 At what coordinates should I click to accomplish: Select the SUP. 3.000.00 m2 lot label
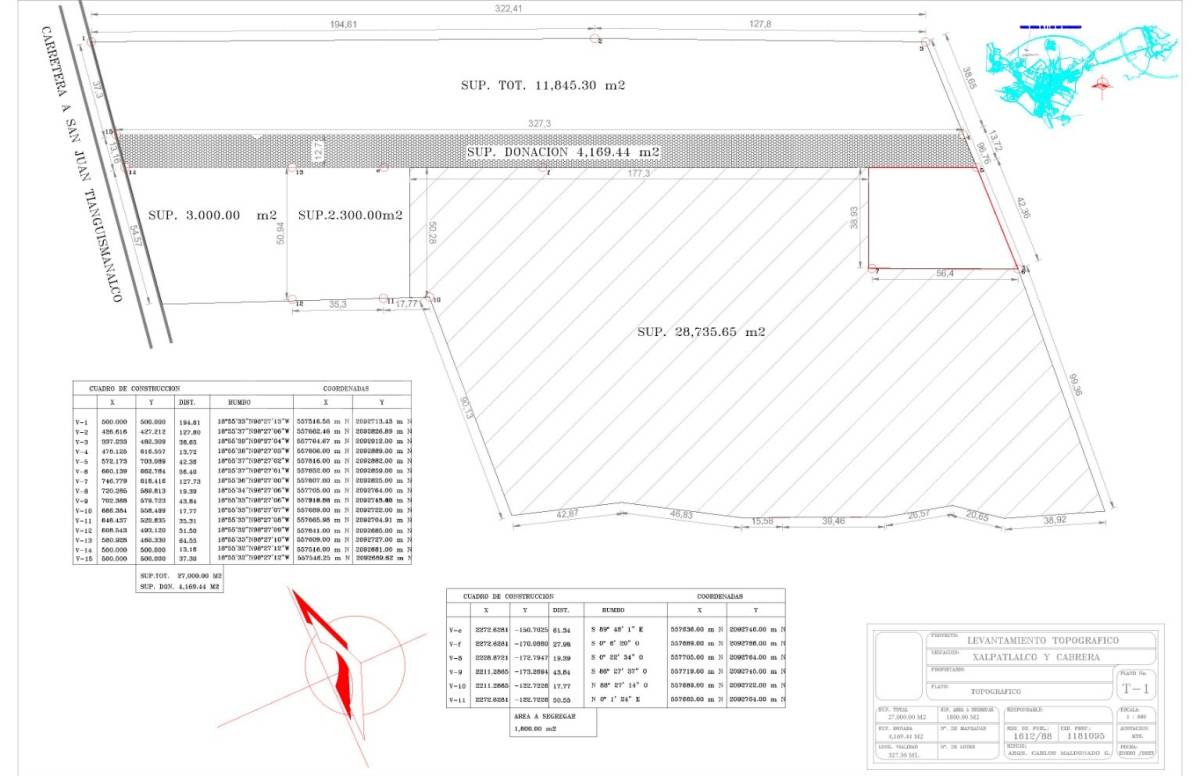tap(212, 215)
